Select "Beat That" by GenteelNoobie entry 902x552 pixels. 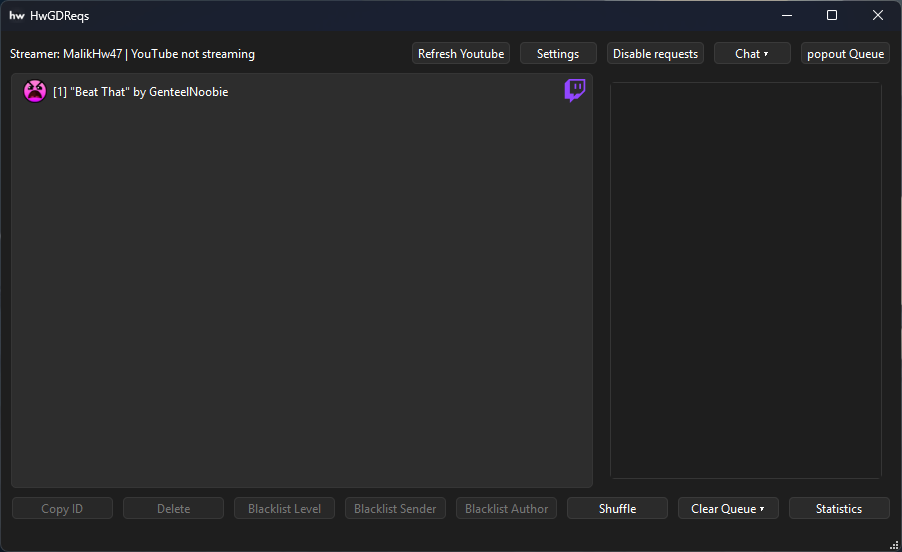click(x=302, y=91)
